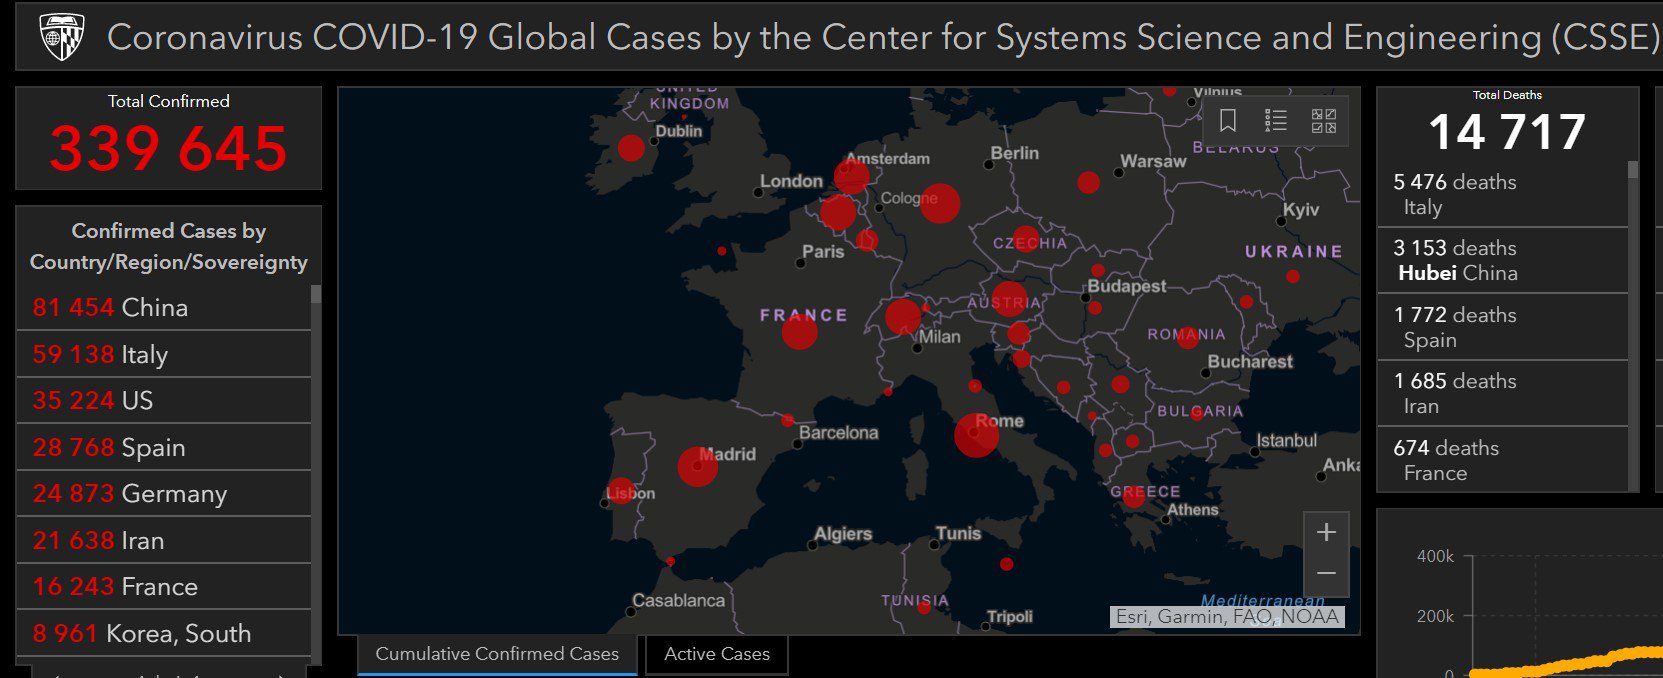Click the red circle over Ukraine
Image resolution: width=1663 pixels, height=678 pixels.
(1293, 276)
